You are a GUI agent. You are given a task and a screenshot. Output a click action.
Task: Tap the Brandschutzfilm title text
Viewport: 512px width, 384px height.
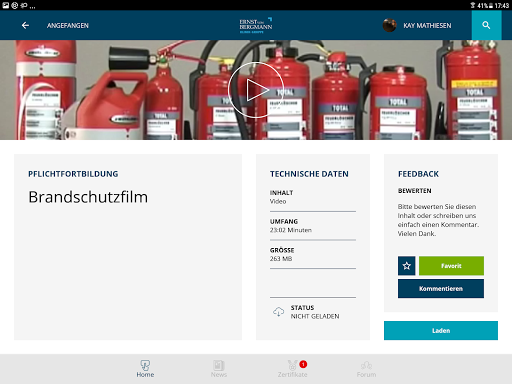pos(88,197)
